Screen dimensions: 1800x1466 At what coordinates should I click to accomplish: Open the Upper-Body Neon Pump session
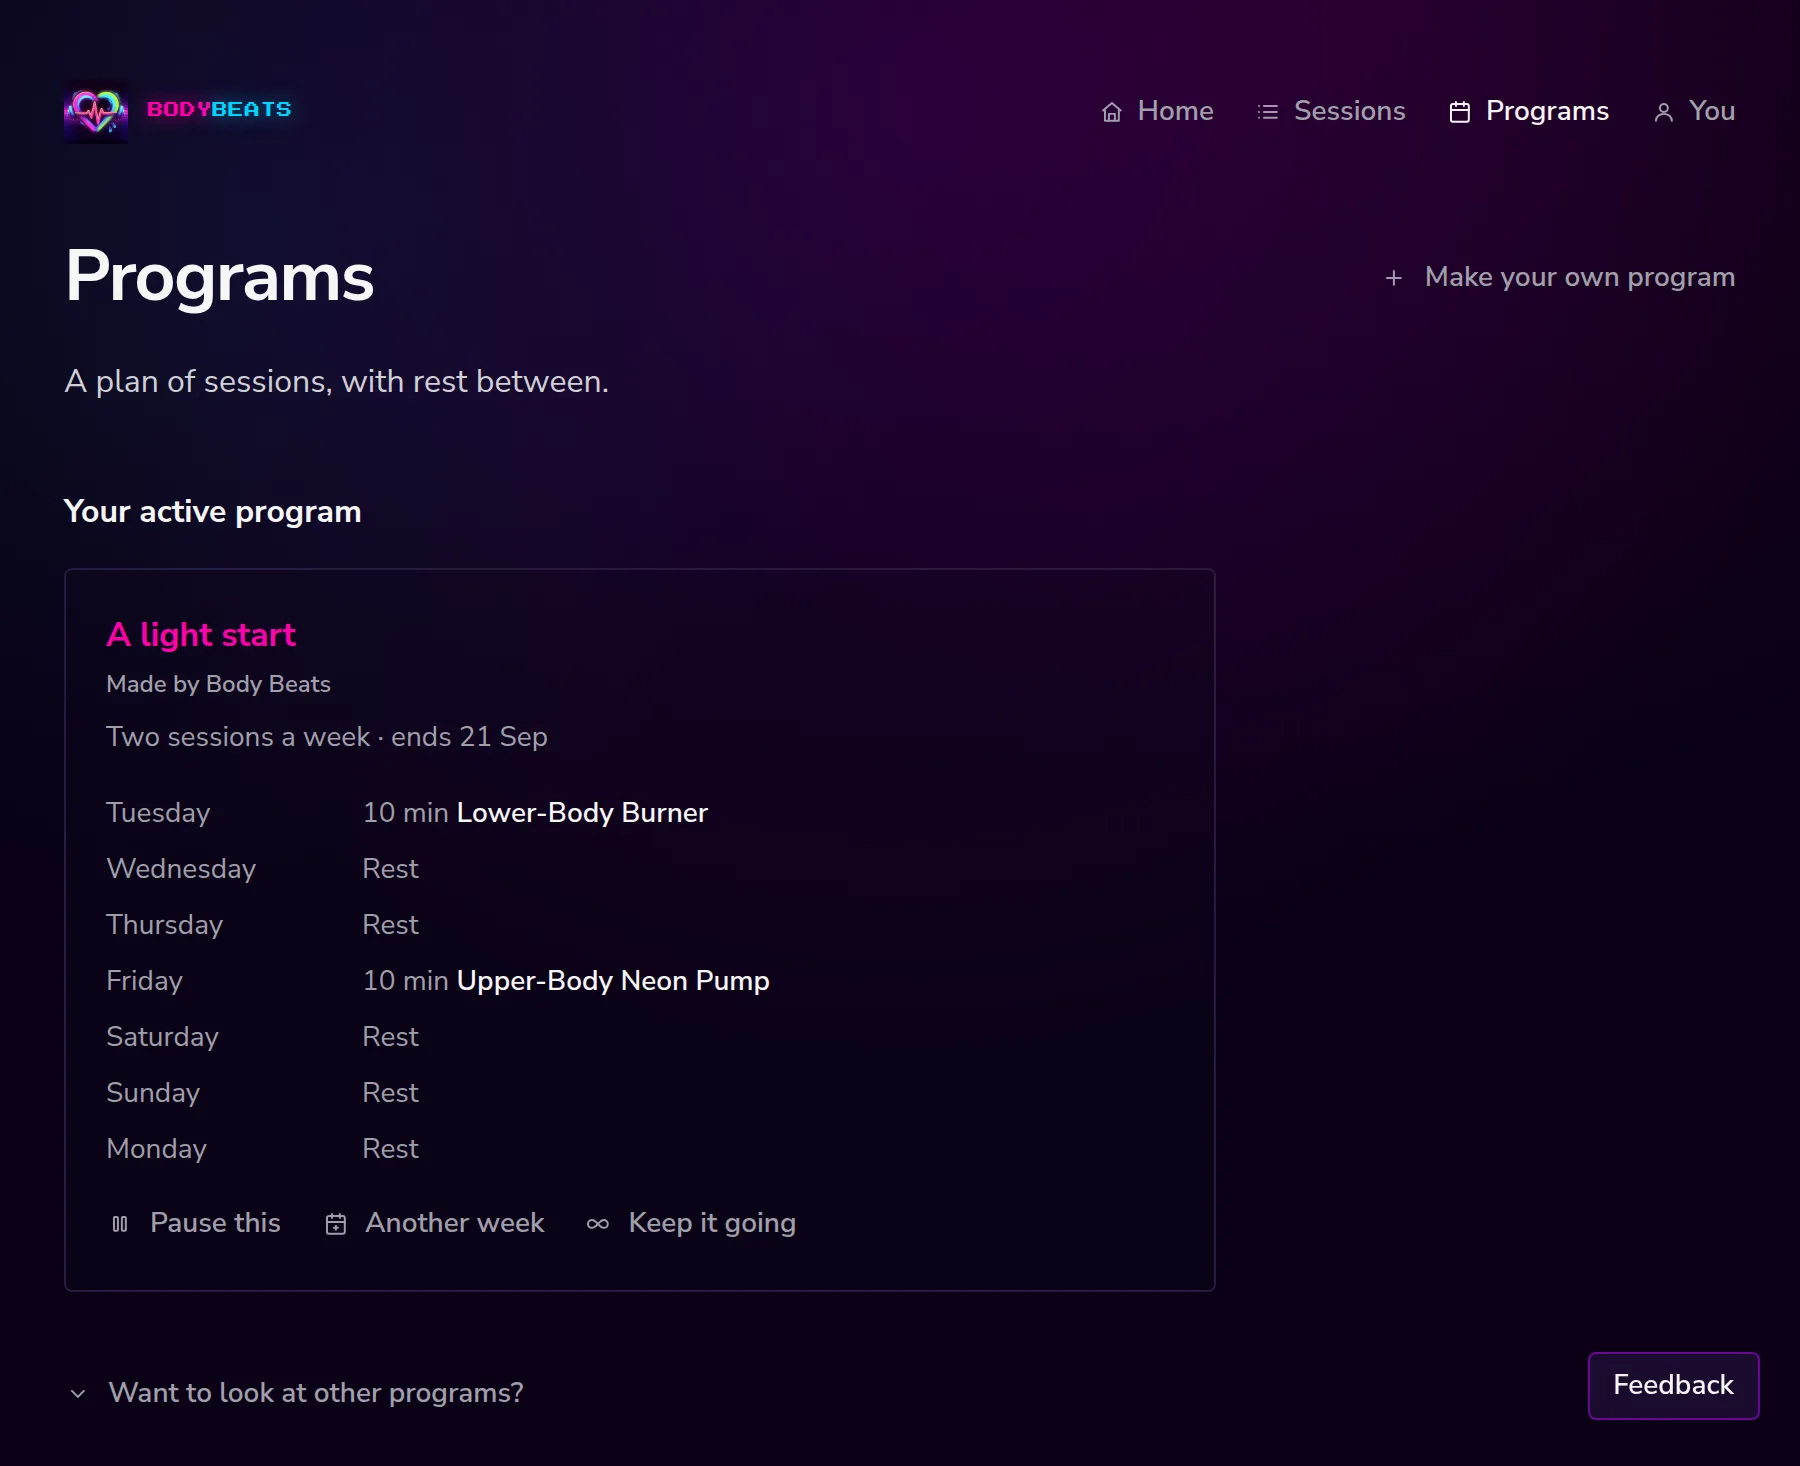(613, 980)
